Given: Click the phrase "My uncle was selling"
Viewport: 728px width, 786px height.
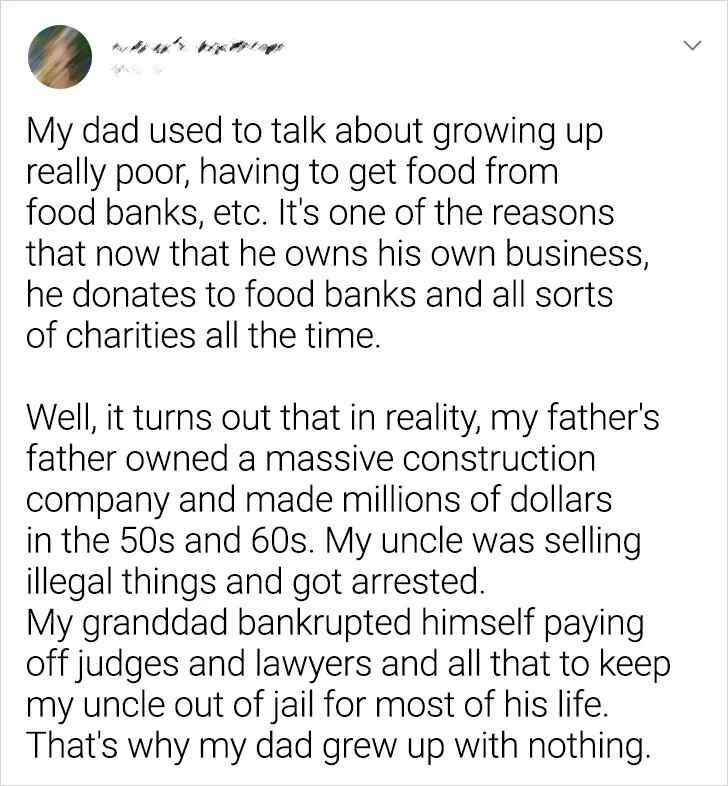Looking at the screenshot, I should [x=496, y=540].
